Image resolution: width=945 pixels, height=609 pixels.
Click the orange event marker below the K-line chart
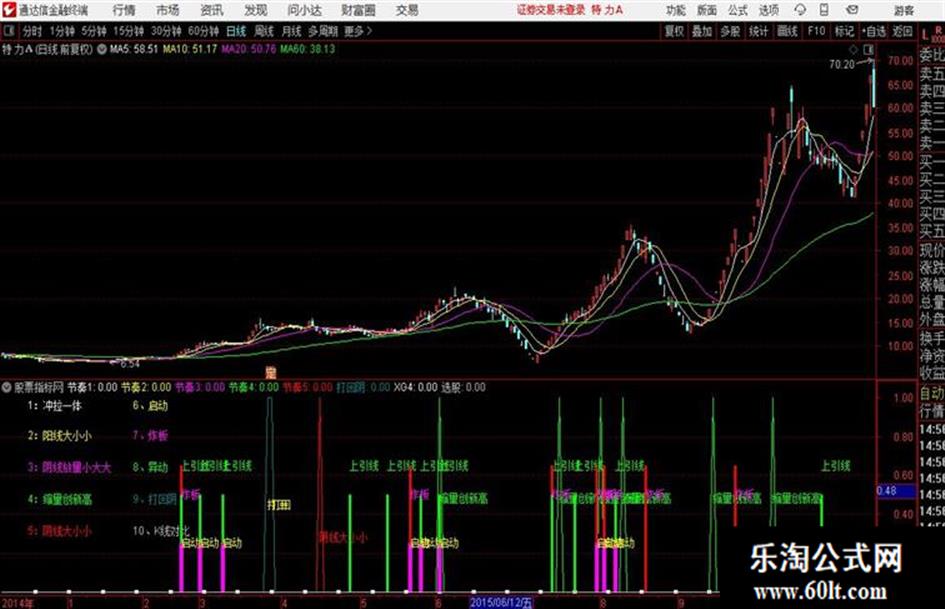(x=271, y=372)
